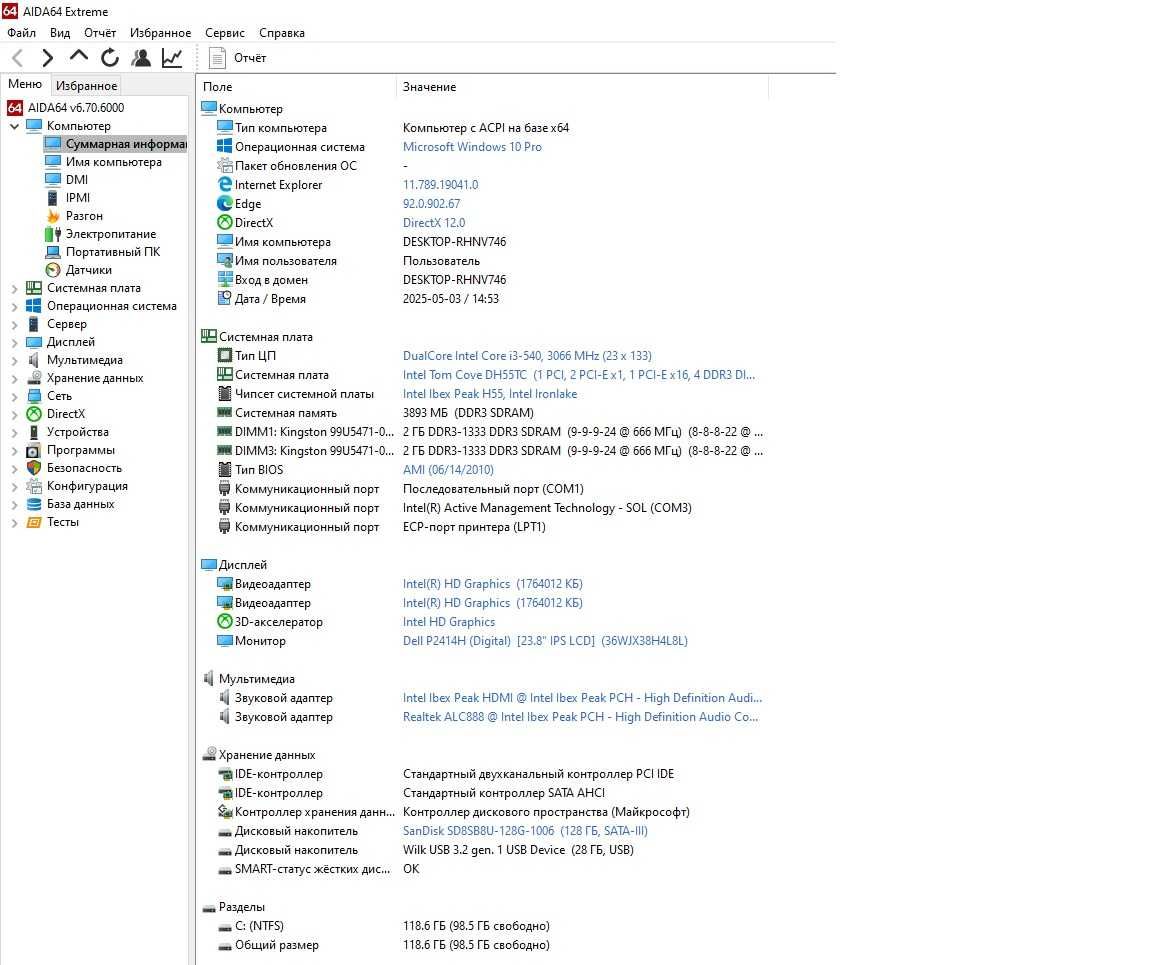The width and height of the screenshot is (1152, 965).
Task: Open the Сервис menu
Action: pos(225,32)
